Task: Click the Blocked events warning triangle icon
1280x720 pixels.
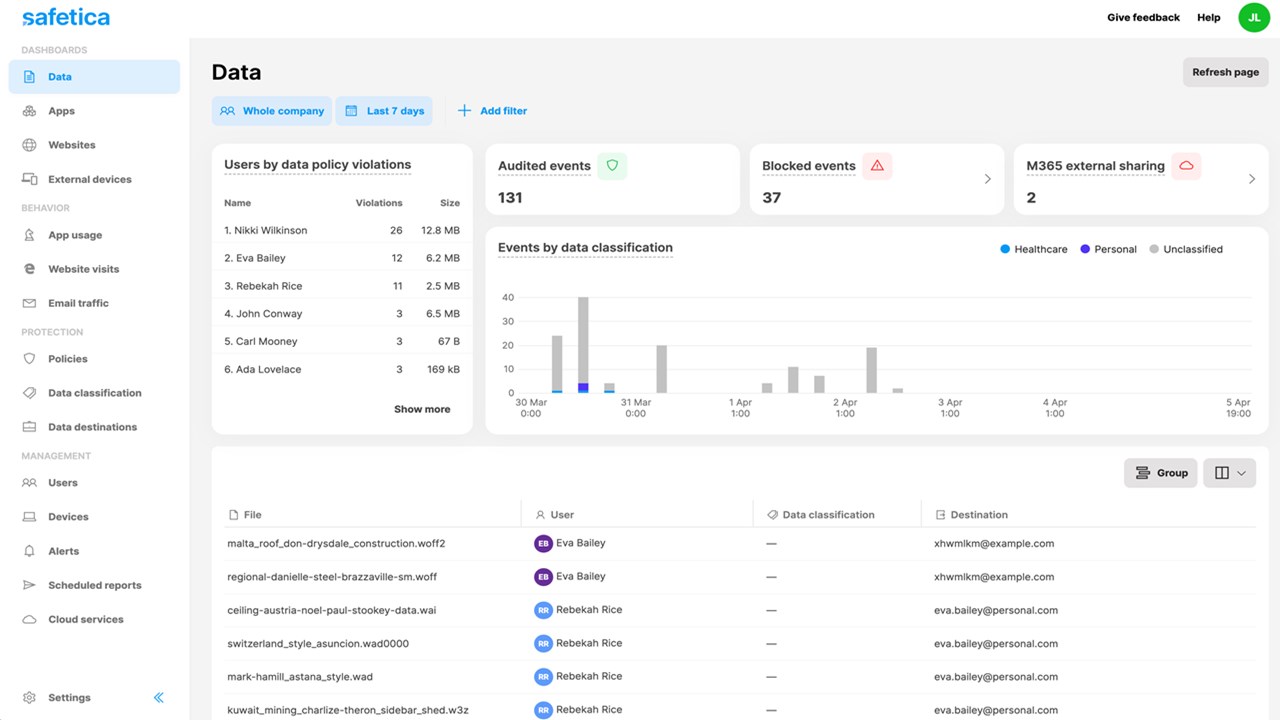Action: coord(877,166)
